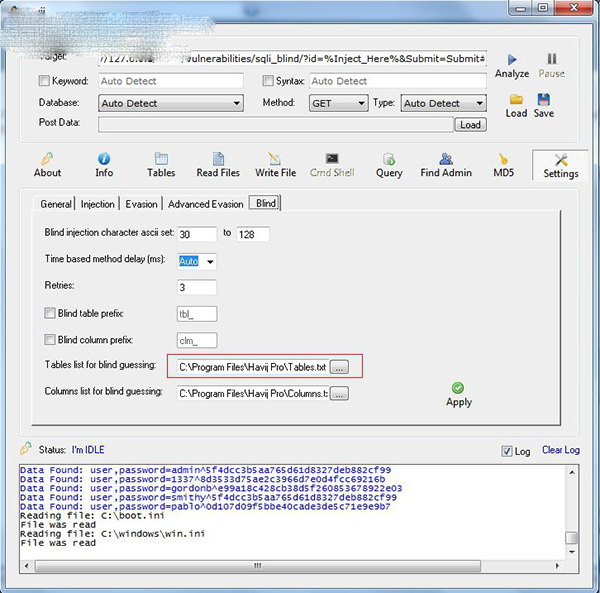Screen dimensions: 600x593
Task: Click the Keyword Auto Detect field
Action: (x=171, y=81)
